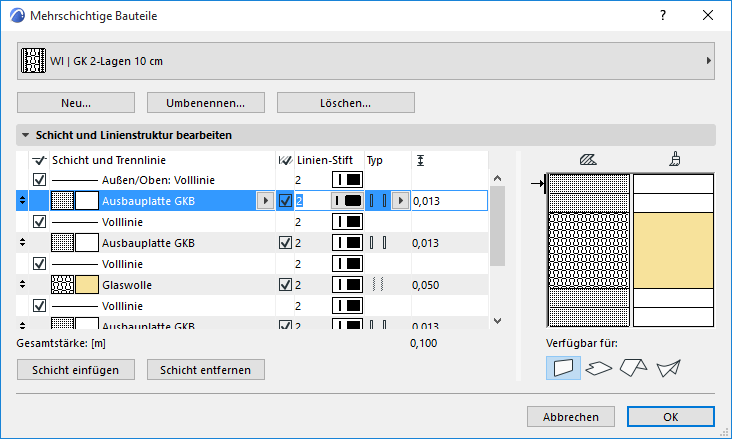Toggle the wall availability icon
This screenshot has width=732, height=439.
(x=565, y=367)
